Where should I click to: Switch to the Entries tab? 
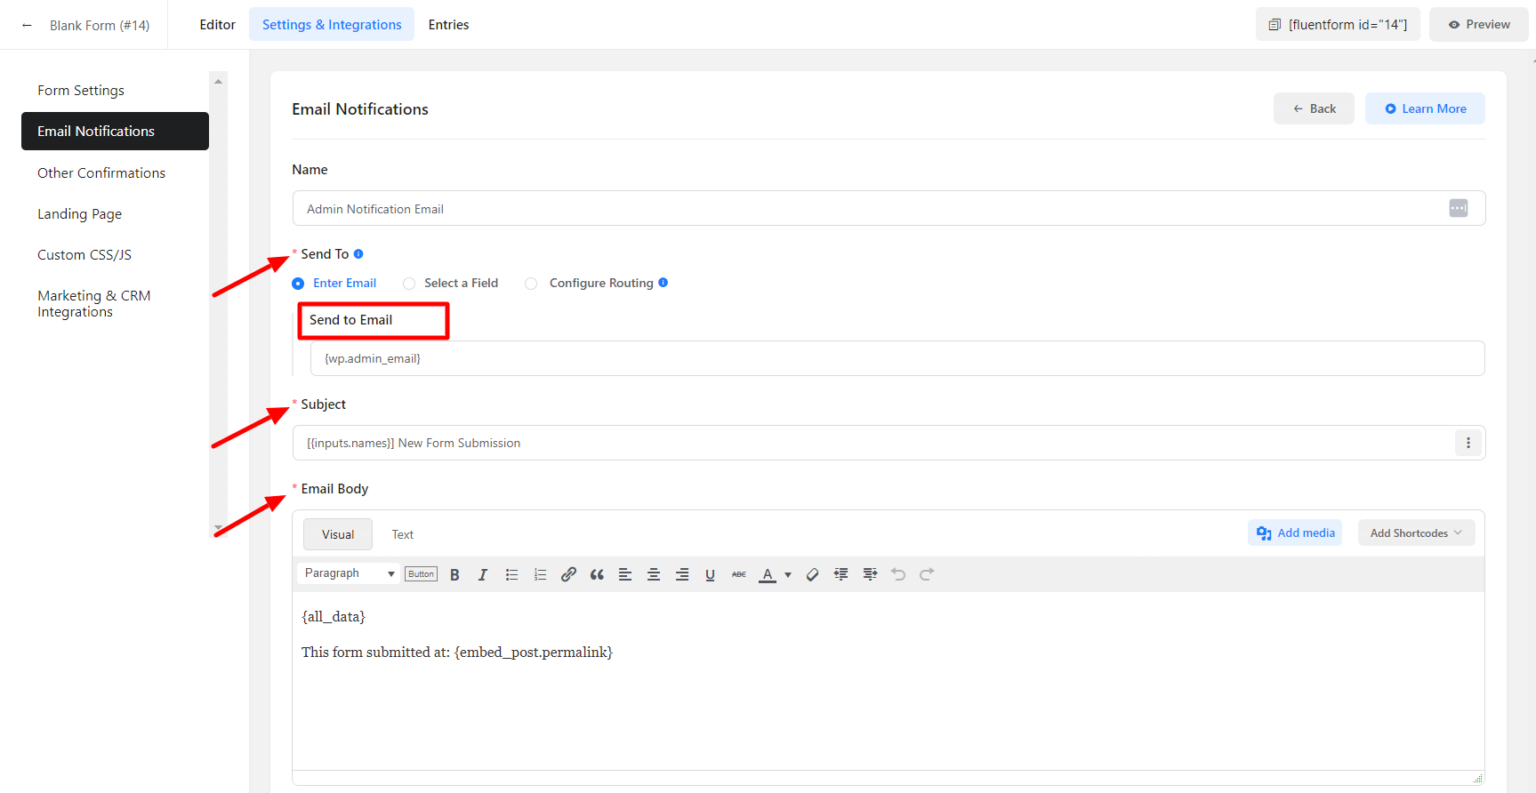(x=448, y=24)
